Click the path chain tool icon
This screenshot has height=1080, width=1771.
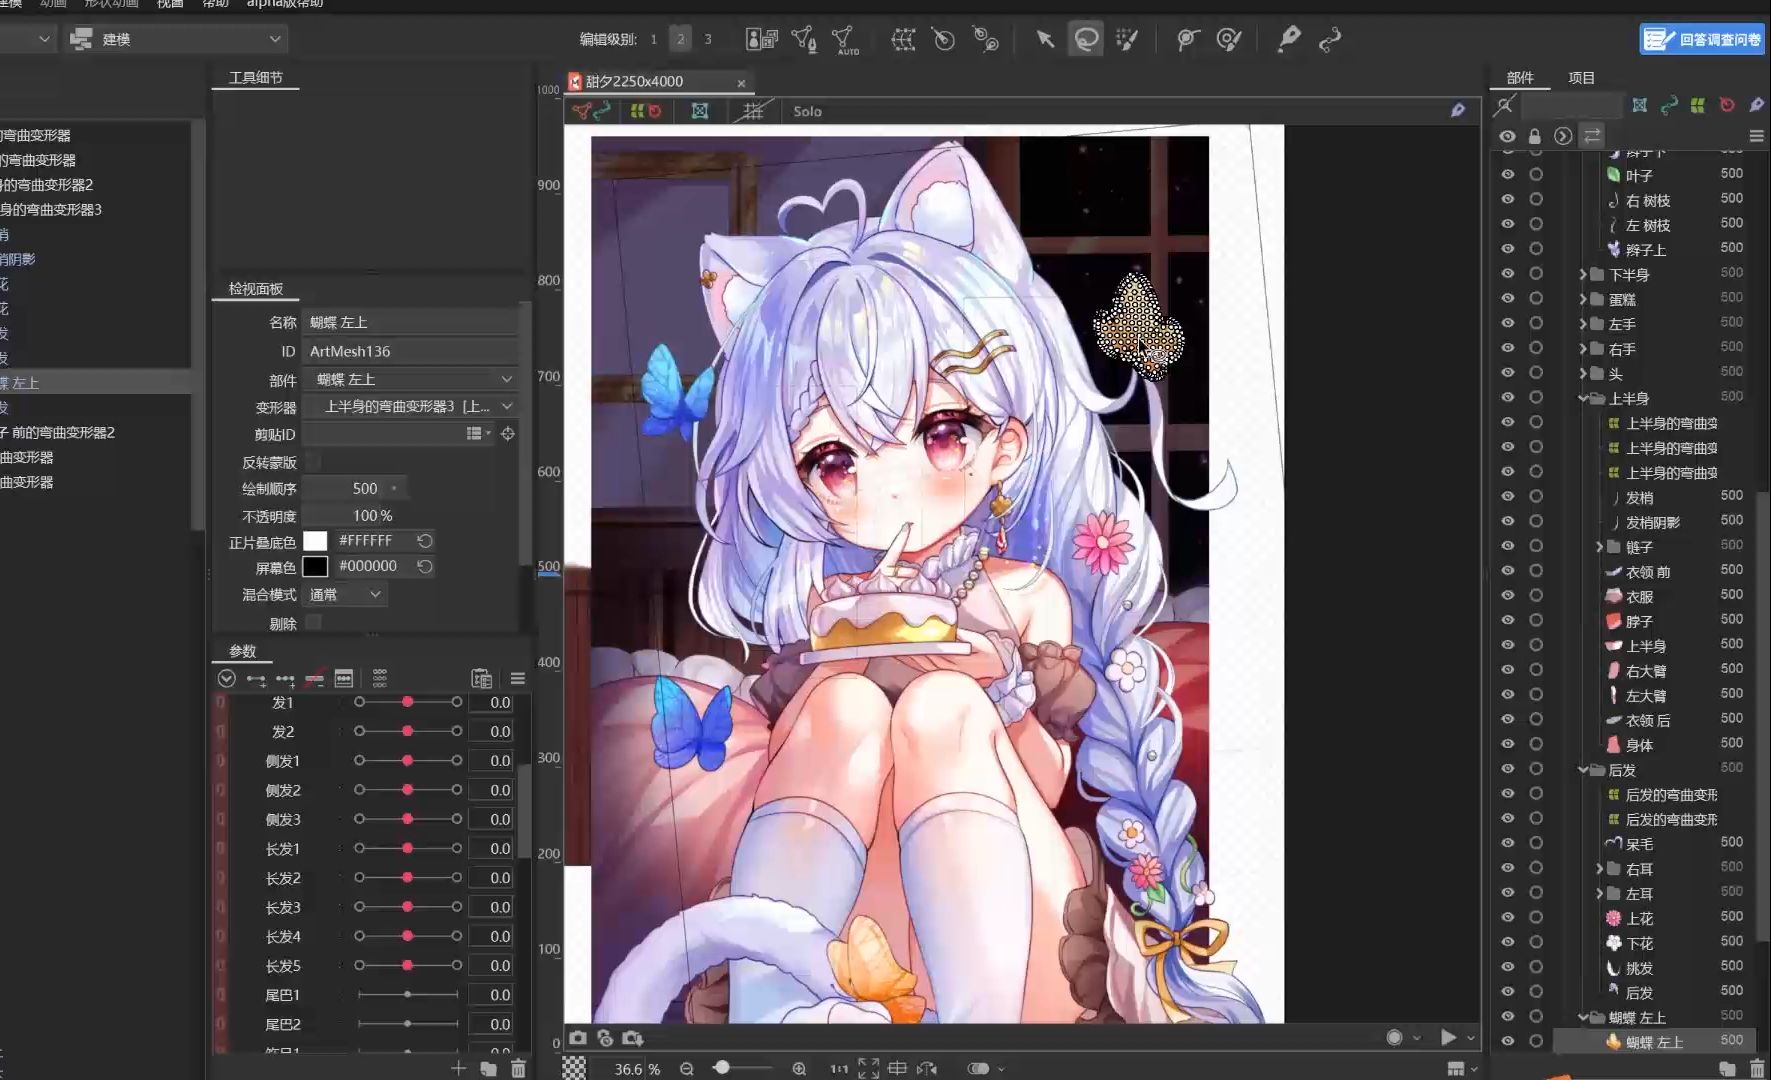coord(1330,39)
